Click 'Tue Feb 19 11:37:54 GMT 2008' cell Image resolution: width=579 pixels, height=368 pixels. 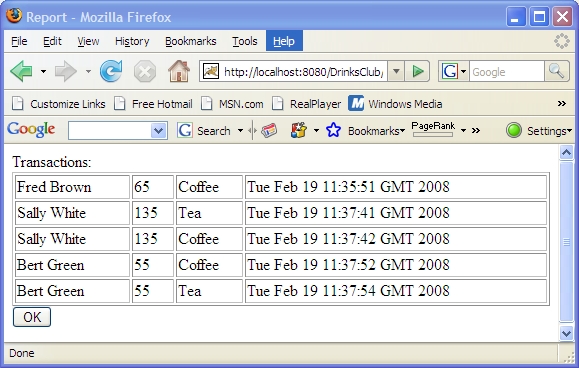tap(396, 291)
